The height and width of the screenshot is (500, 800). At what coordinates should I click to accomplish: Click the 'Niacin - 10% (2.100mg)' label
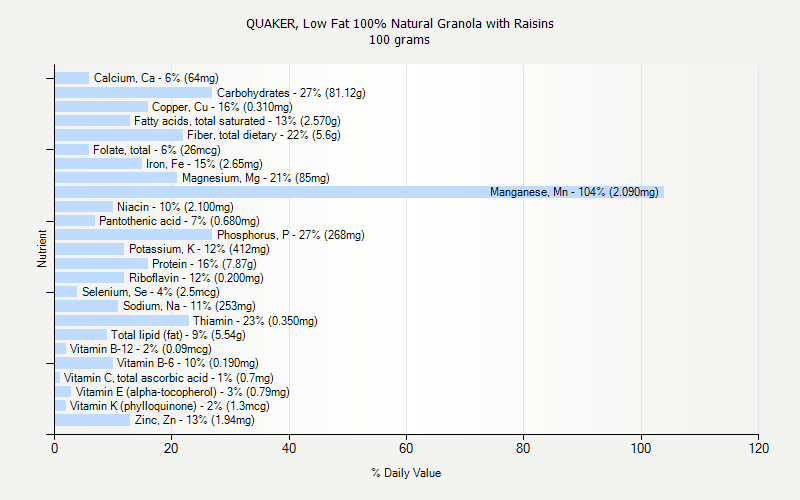pos(176,207)
